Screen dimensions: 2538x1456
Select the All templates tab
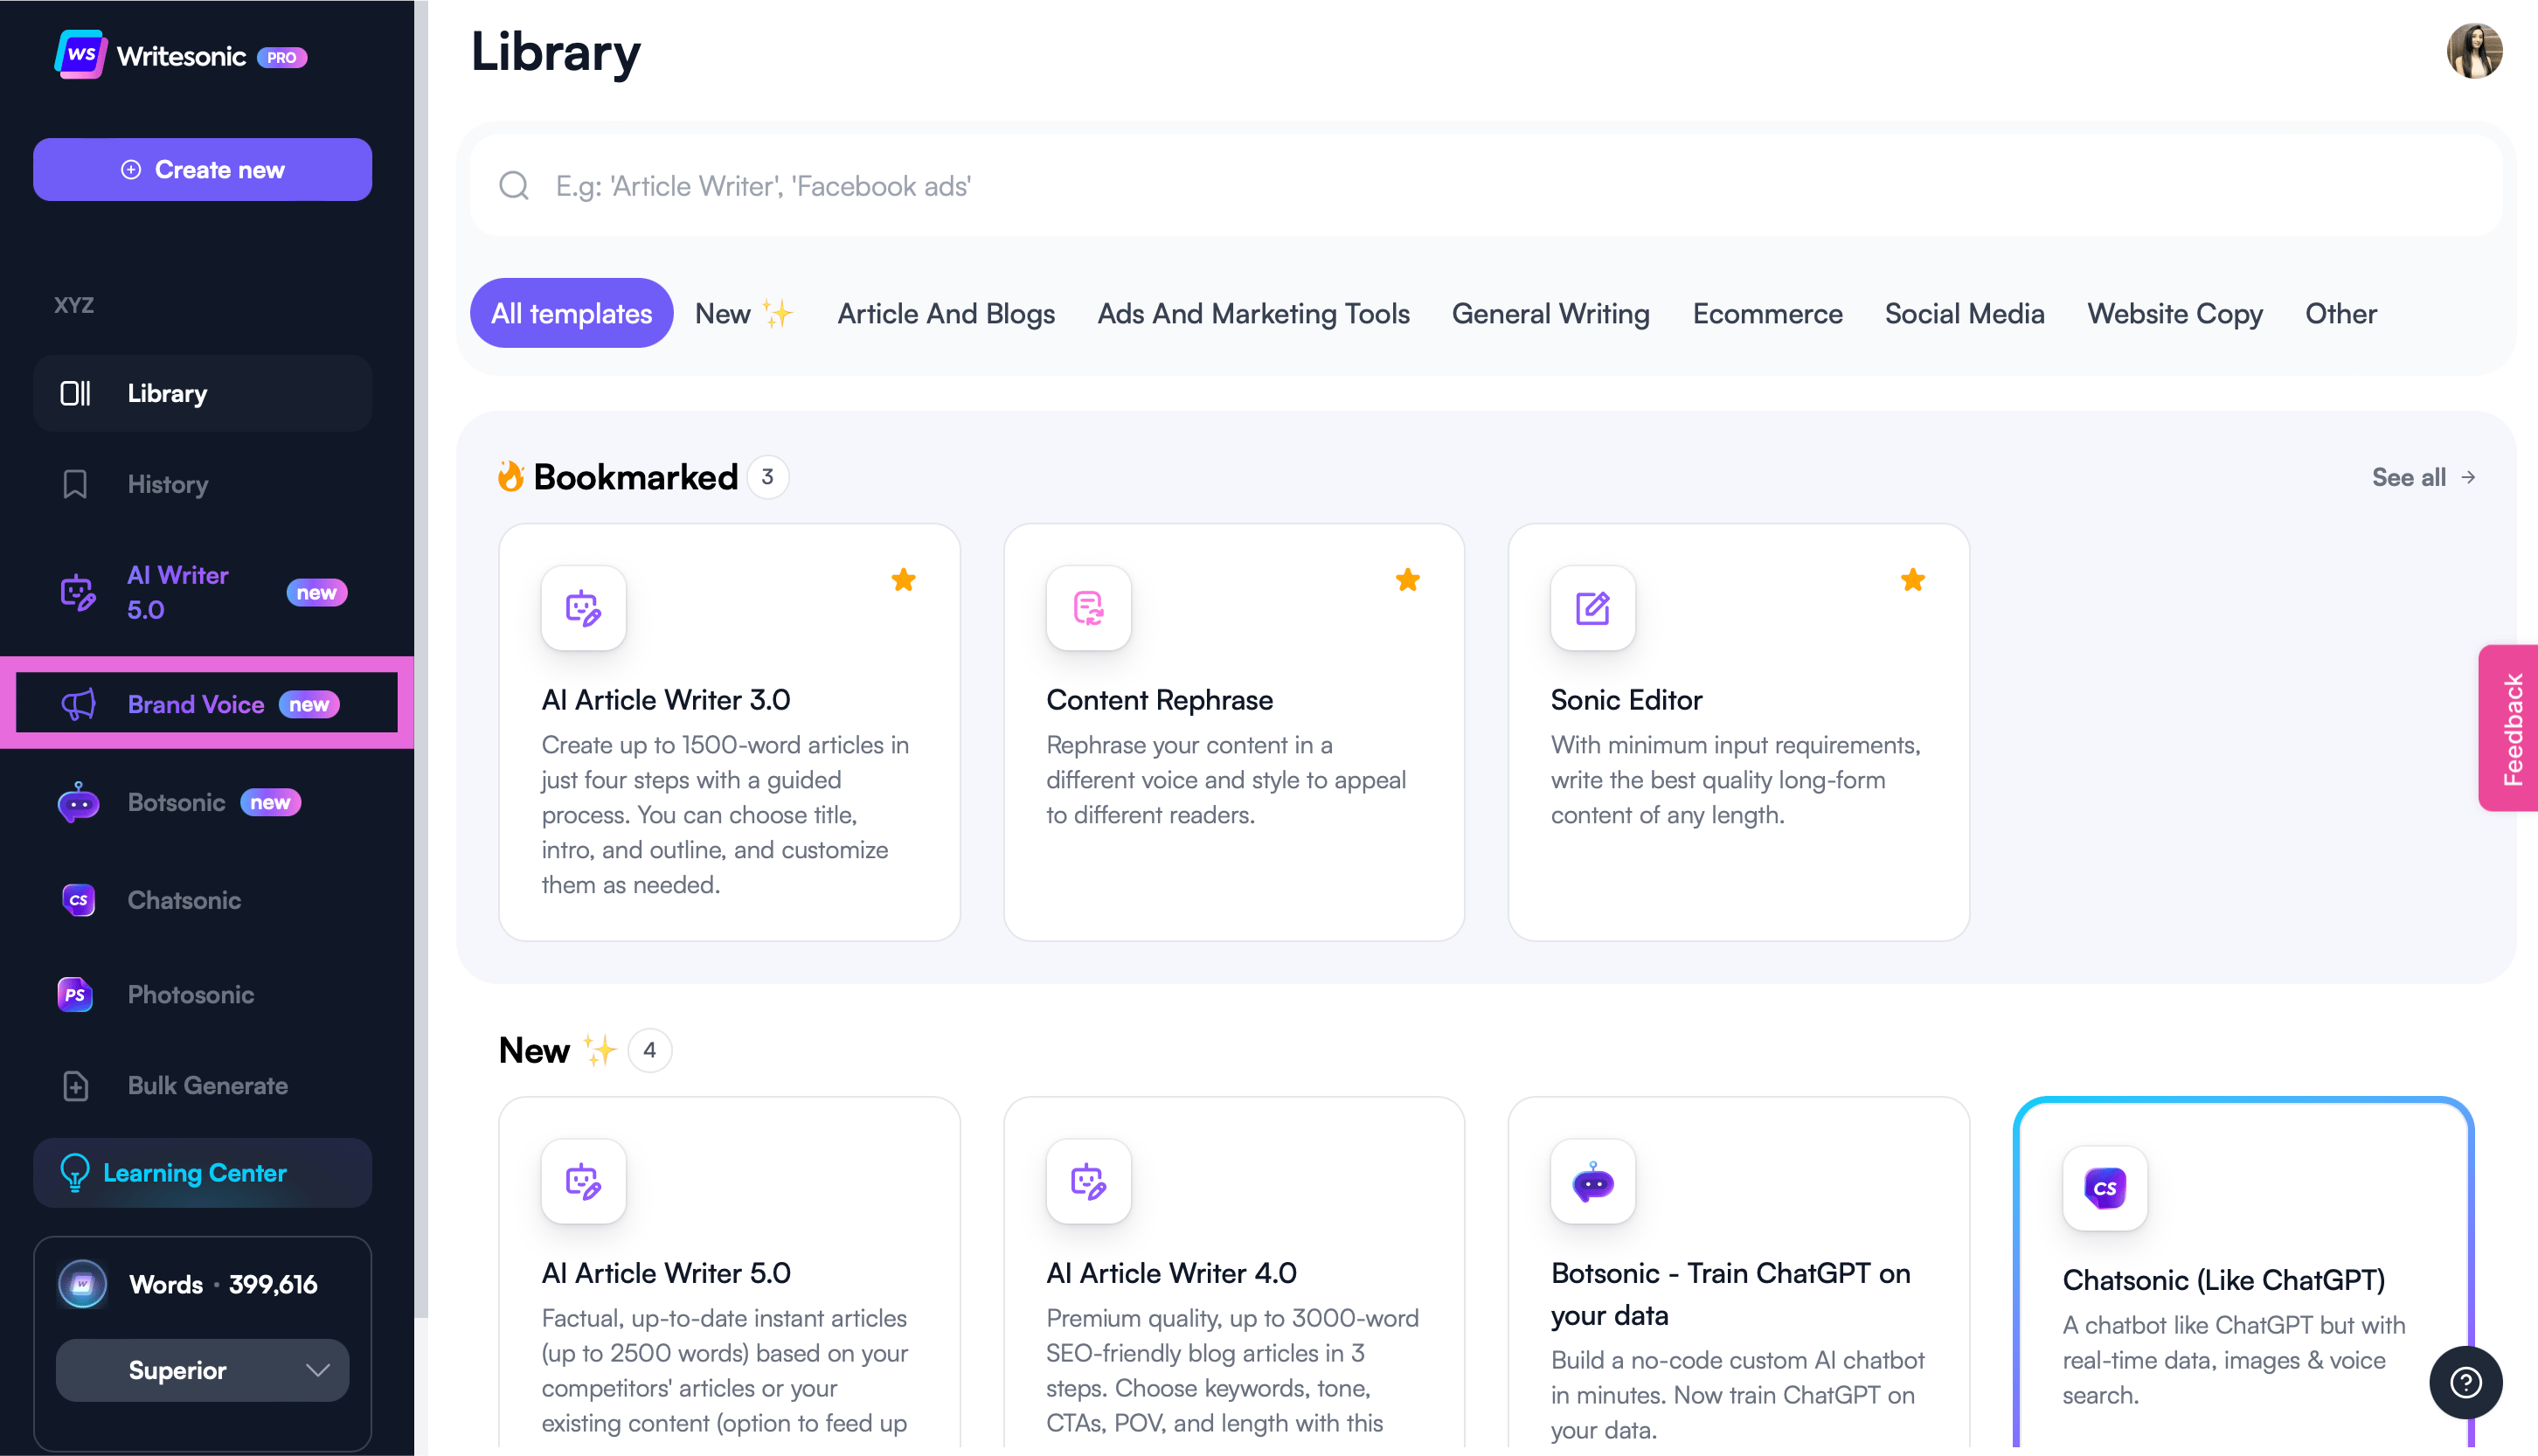point(571,313)
